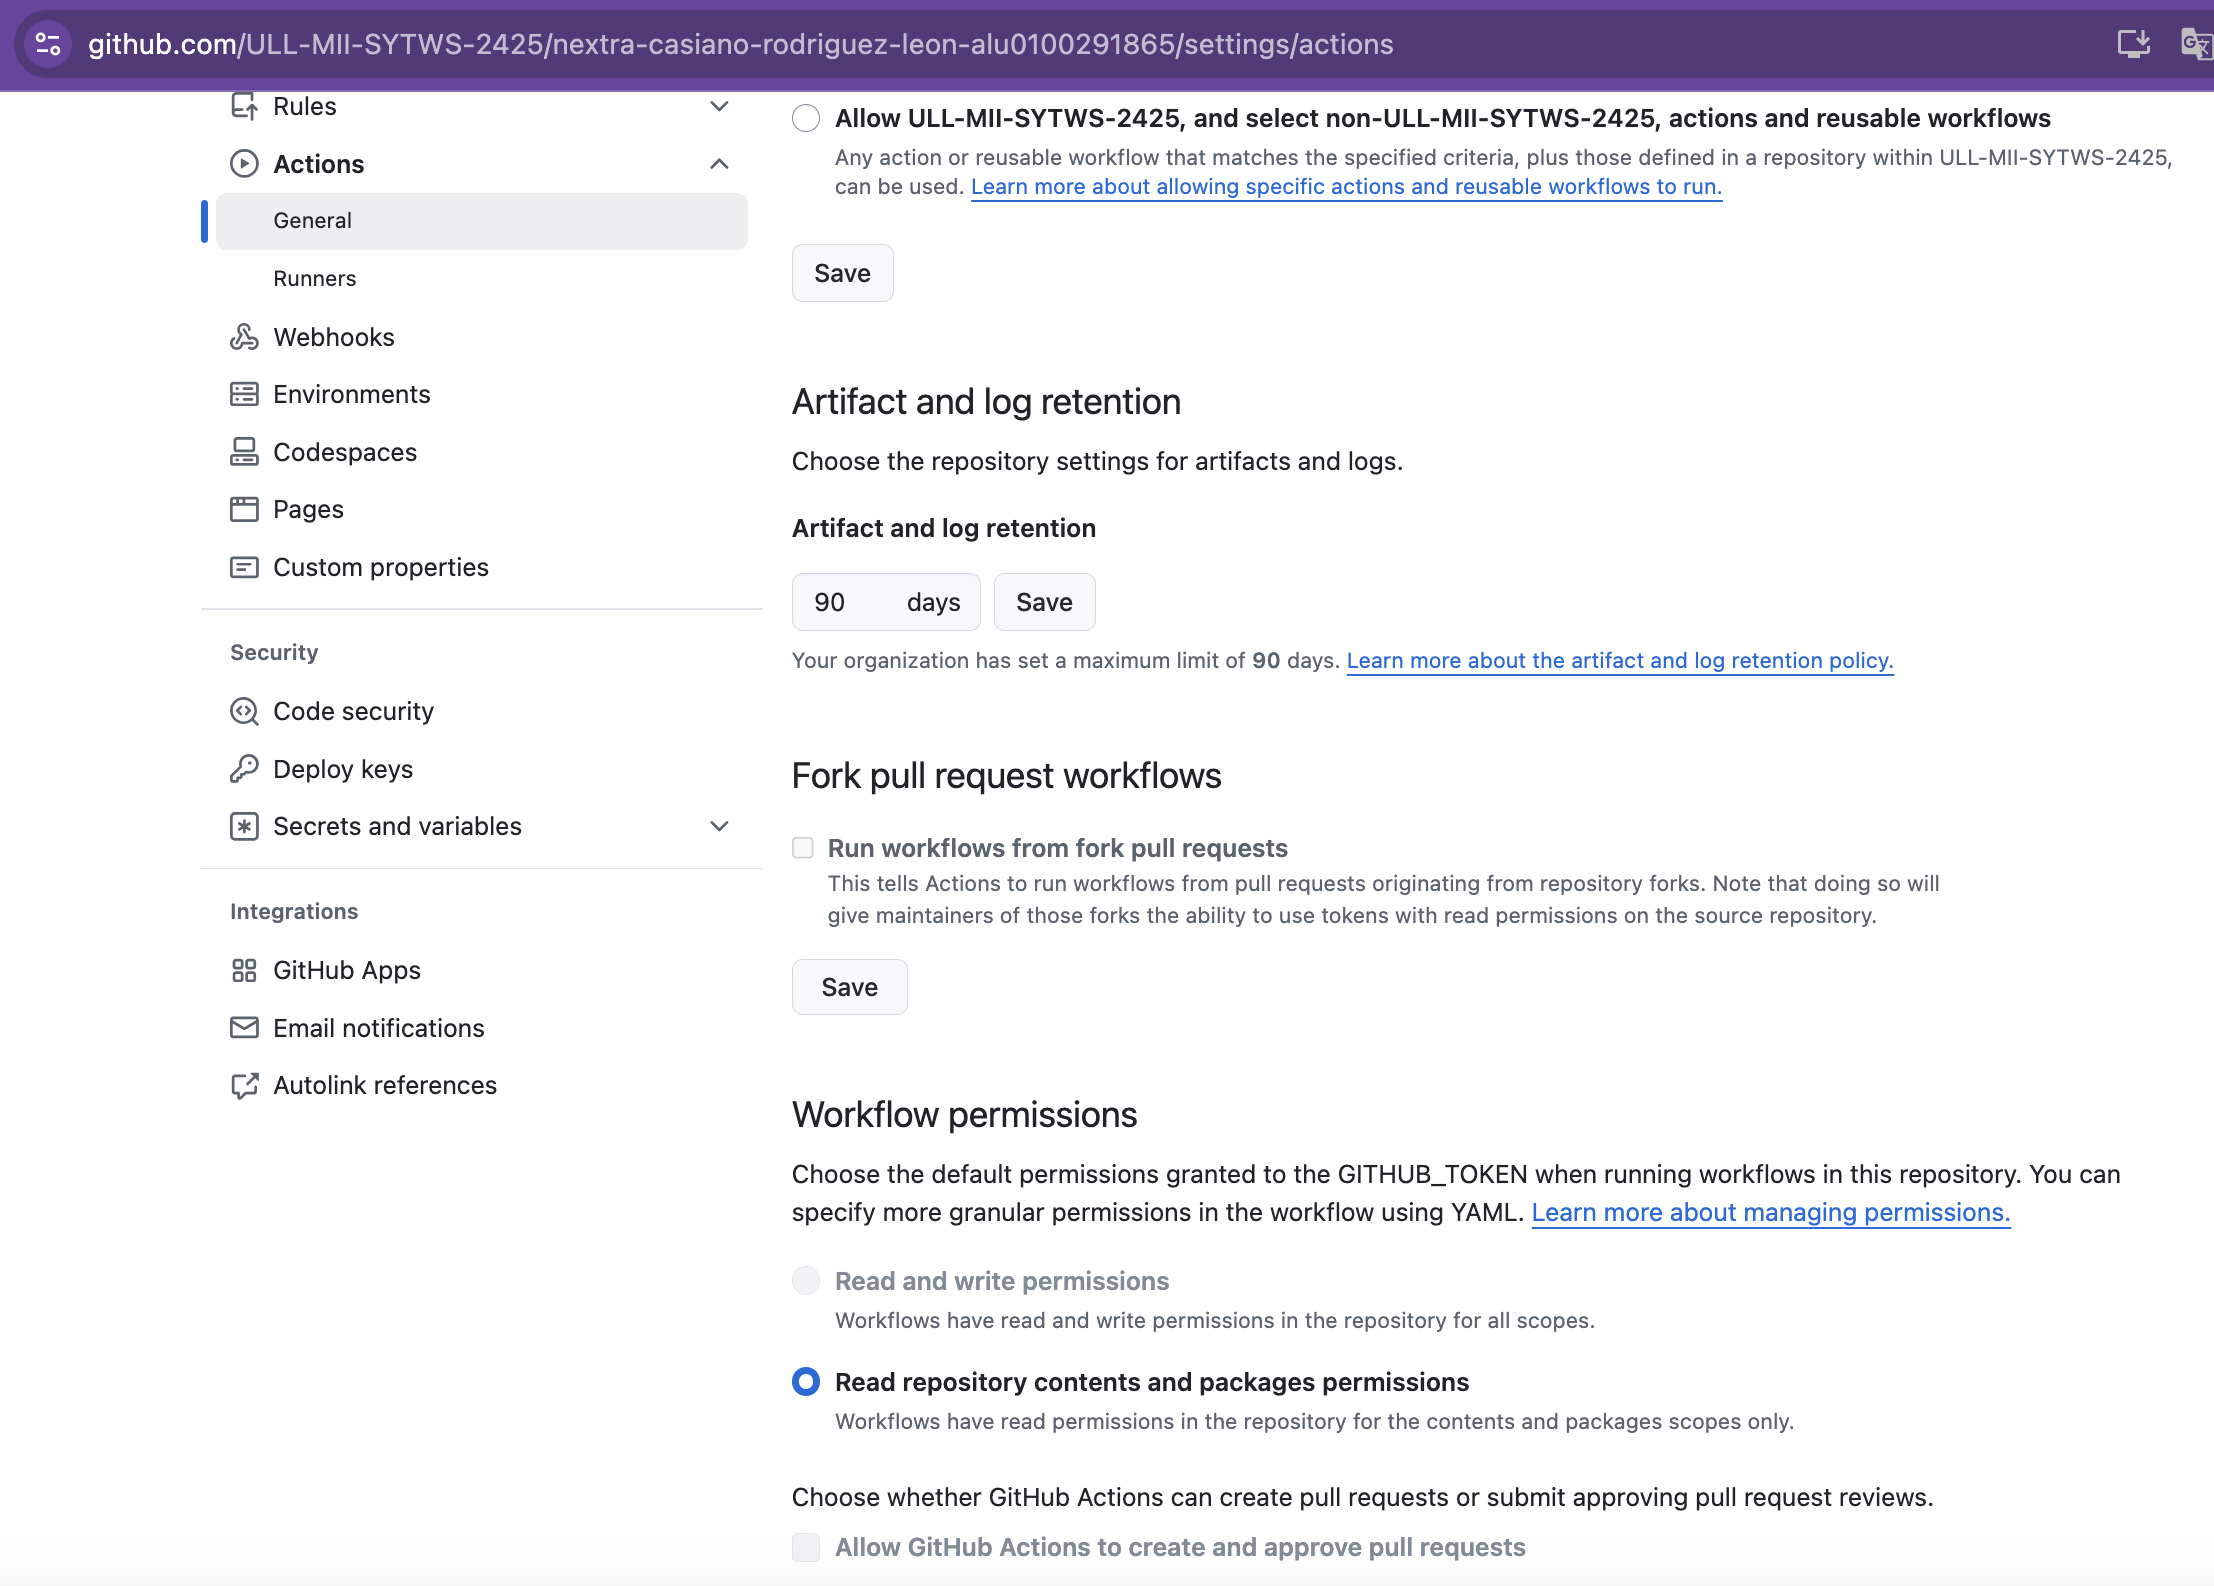Screen dimensions: 2214x1586
Task: Open the General settings menu item
Action: tap(312, 220)
